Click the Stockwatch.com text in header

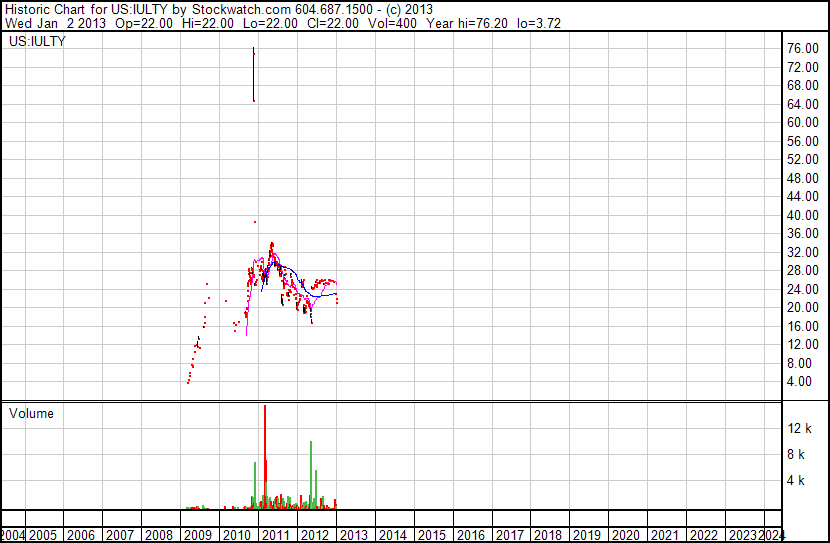pyautogui.click(x=241, y=10)
